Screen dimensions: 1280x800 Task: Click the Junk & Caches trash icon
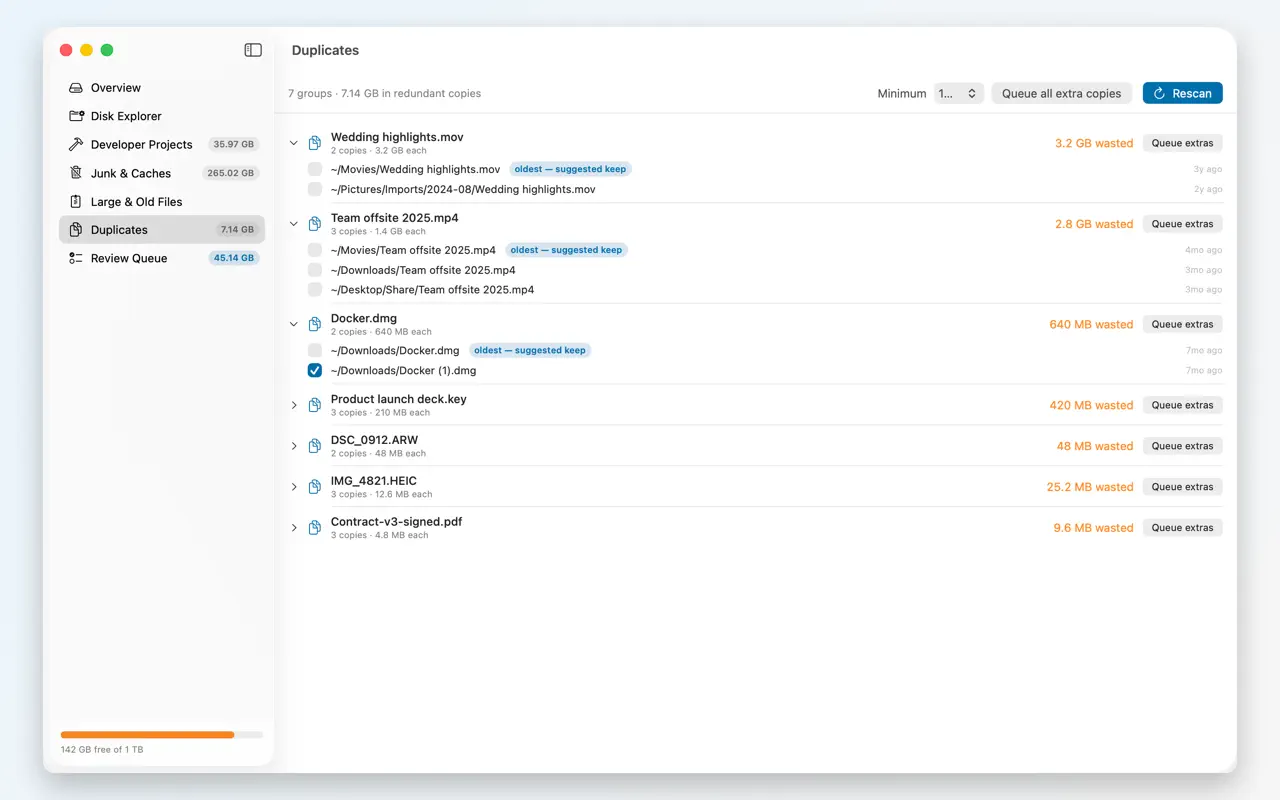click(76, 173)
